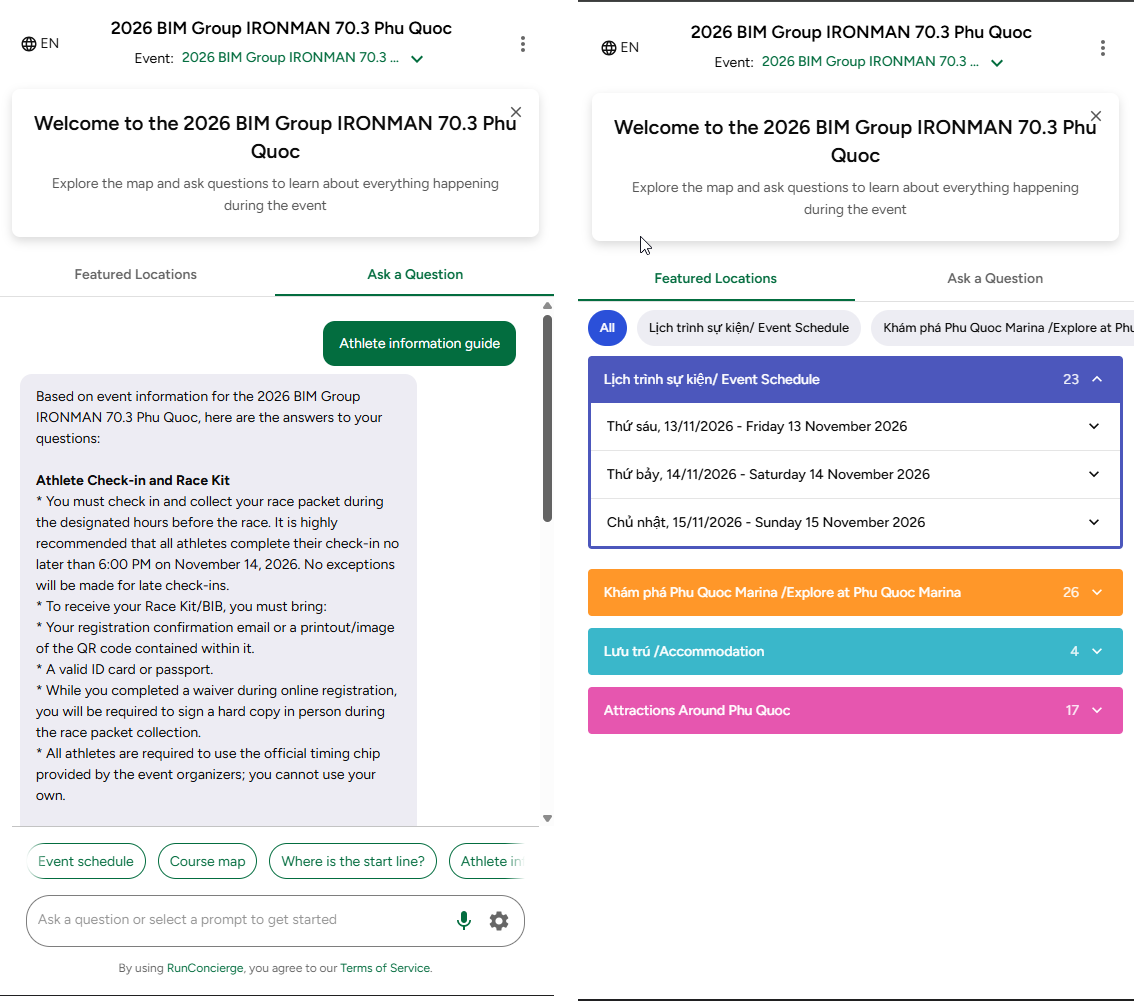The height and width of the screenshot is (1001, 1134).
Task: Select the Lịch trình sự kiện/ Event Schedule filter chip
Action: click(x=749, y=328)
